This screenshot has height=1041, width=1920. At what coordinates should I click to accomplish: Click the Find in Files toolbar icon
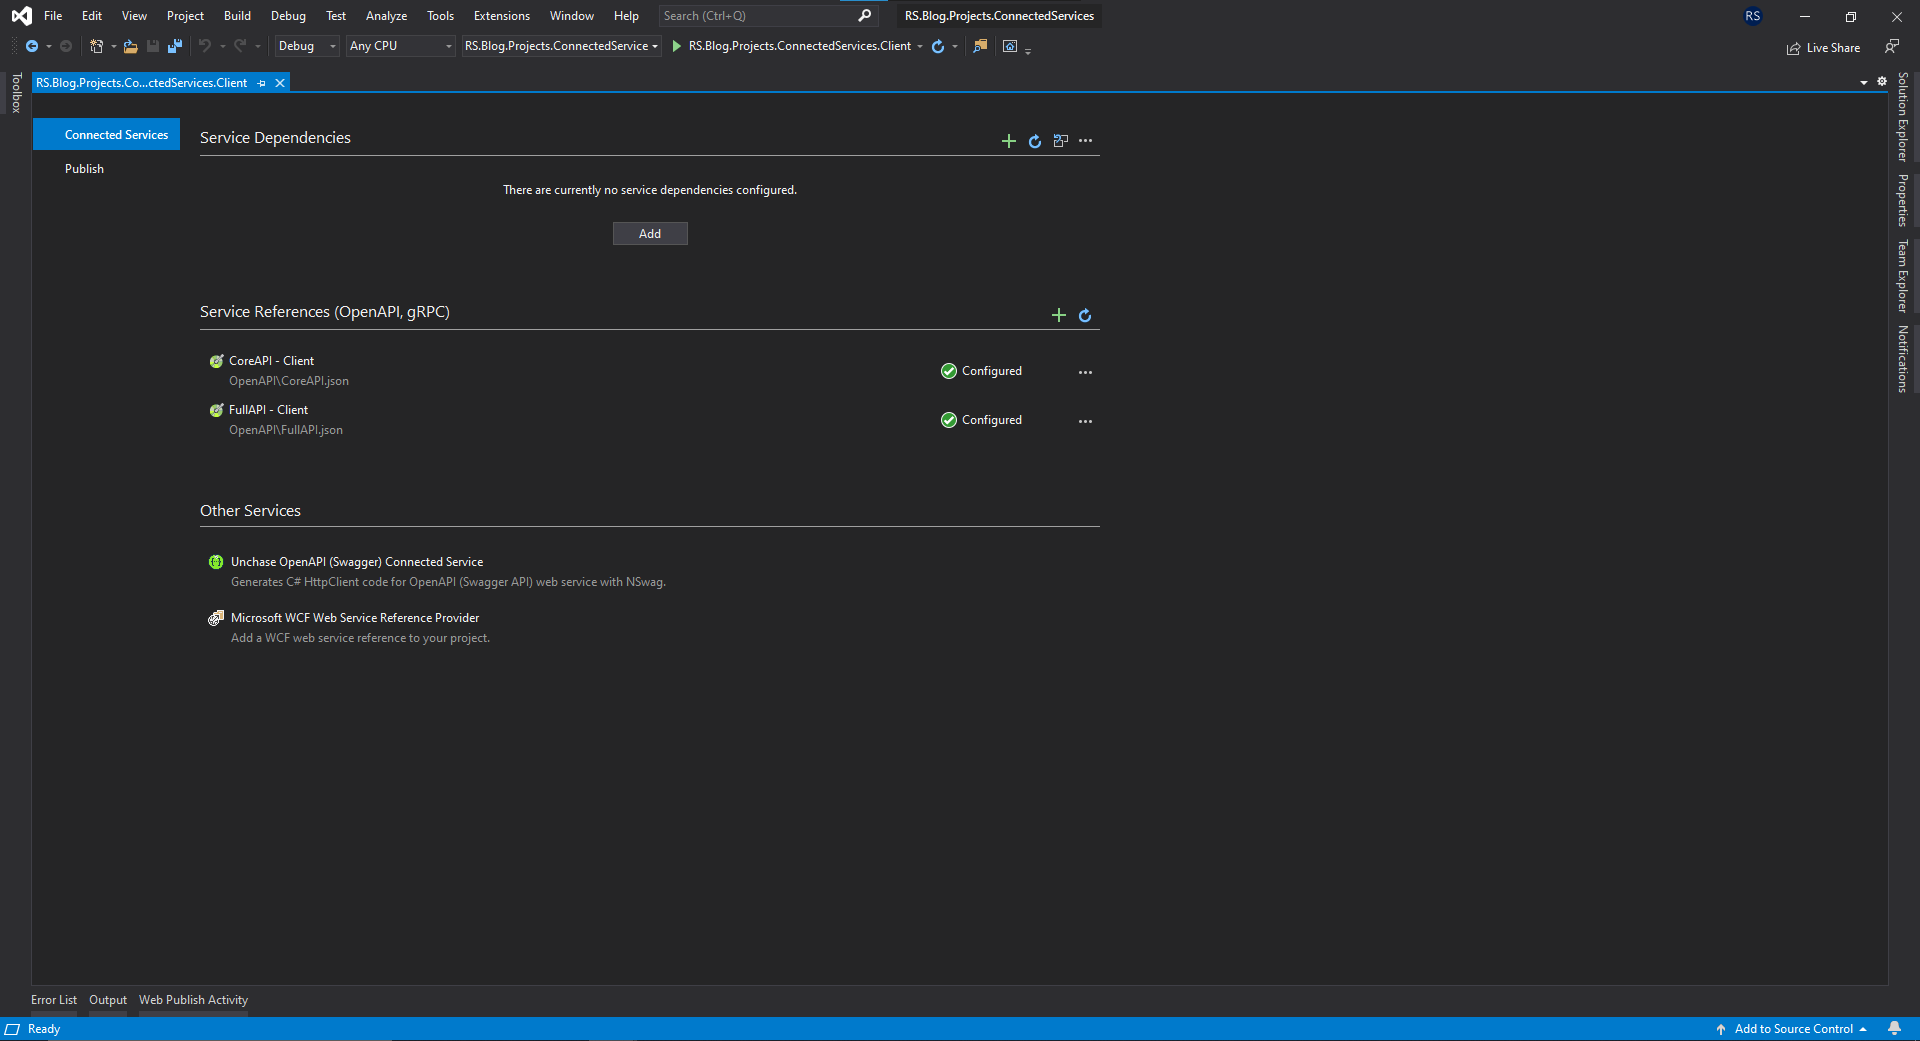pos(980,46)
